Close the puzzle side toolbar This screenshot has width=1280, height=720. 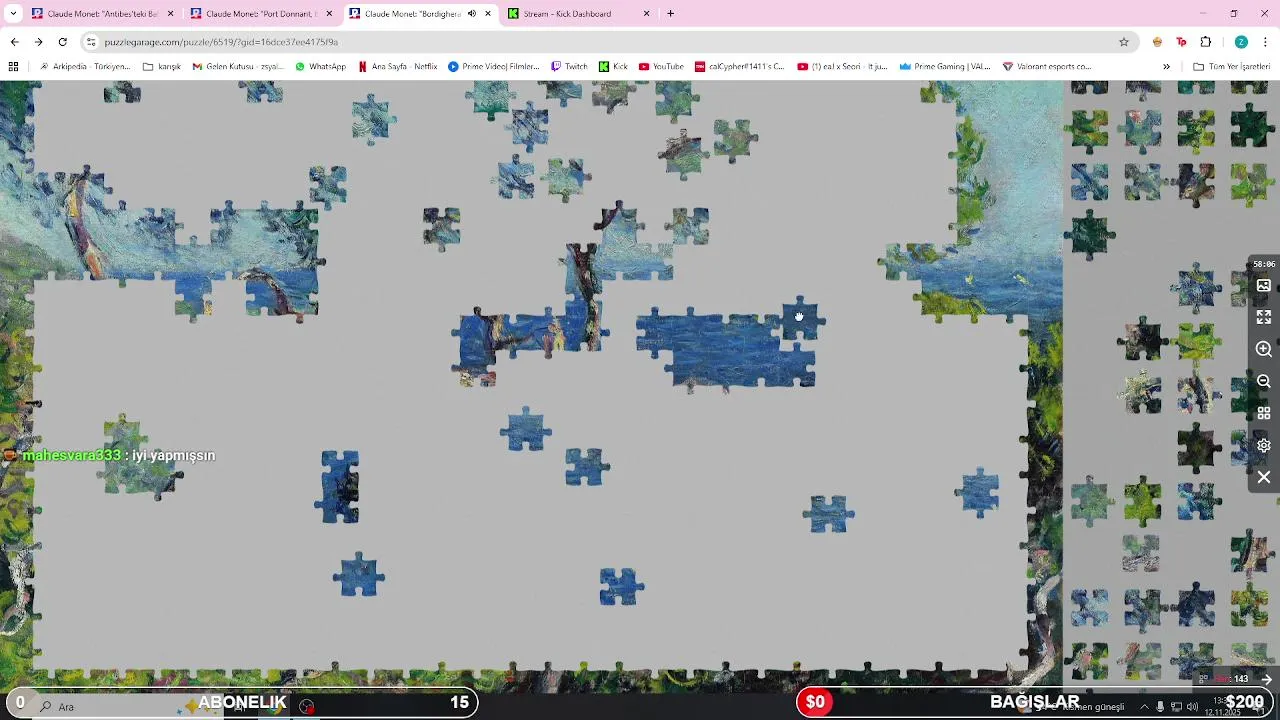(1264, 477)
